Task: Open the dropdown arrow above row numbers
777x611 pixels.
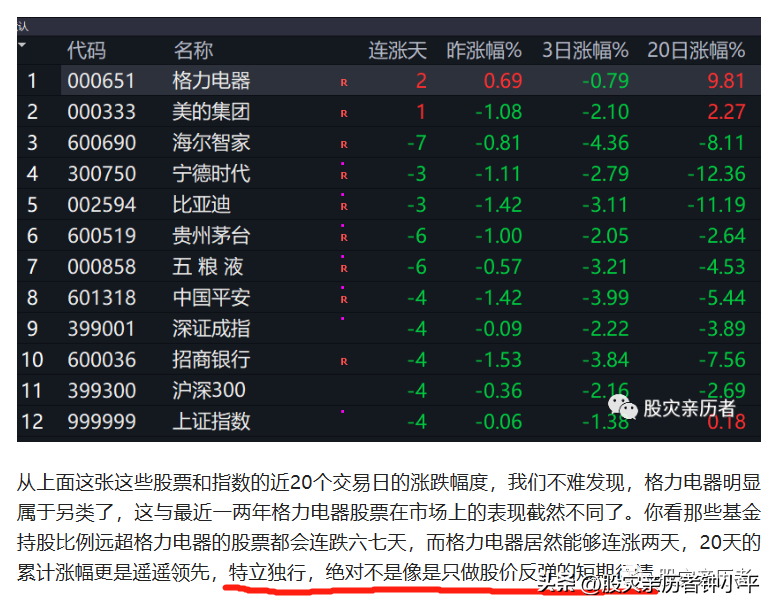Action: coord(22,45)
